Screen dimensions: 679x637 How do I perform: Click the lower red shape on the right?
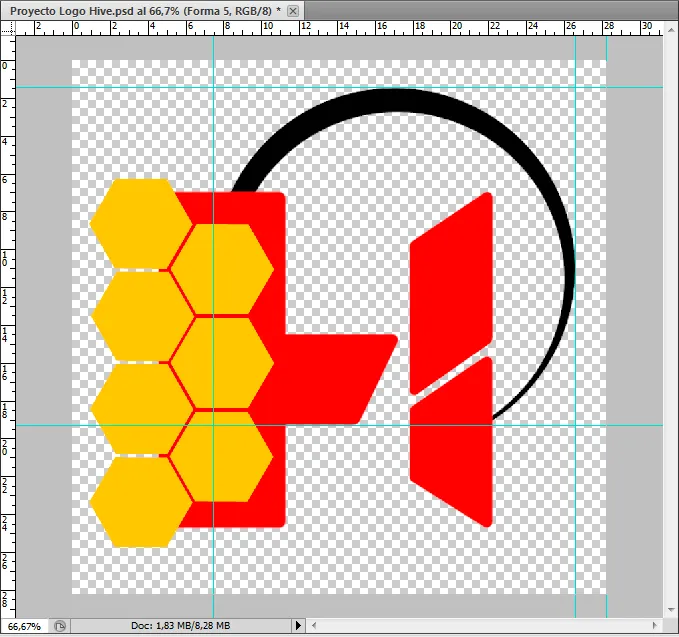[x=451, y=442]
